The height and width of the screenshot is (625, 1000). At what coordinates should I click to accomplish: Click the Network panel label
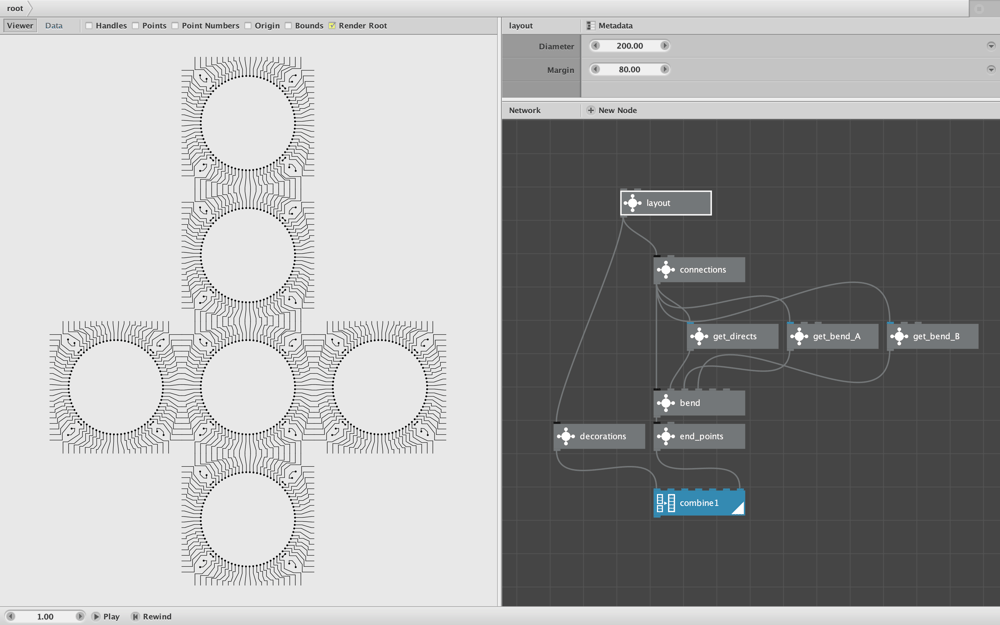[x=524, y=110]
